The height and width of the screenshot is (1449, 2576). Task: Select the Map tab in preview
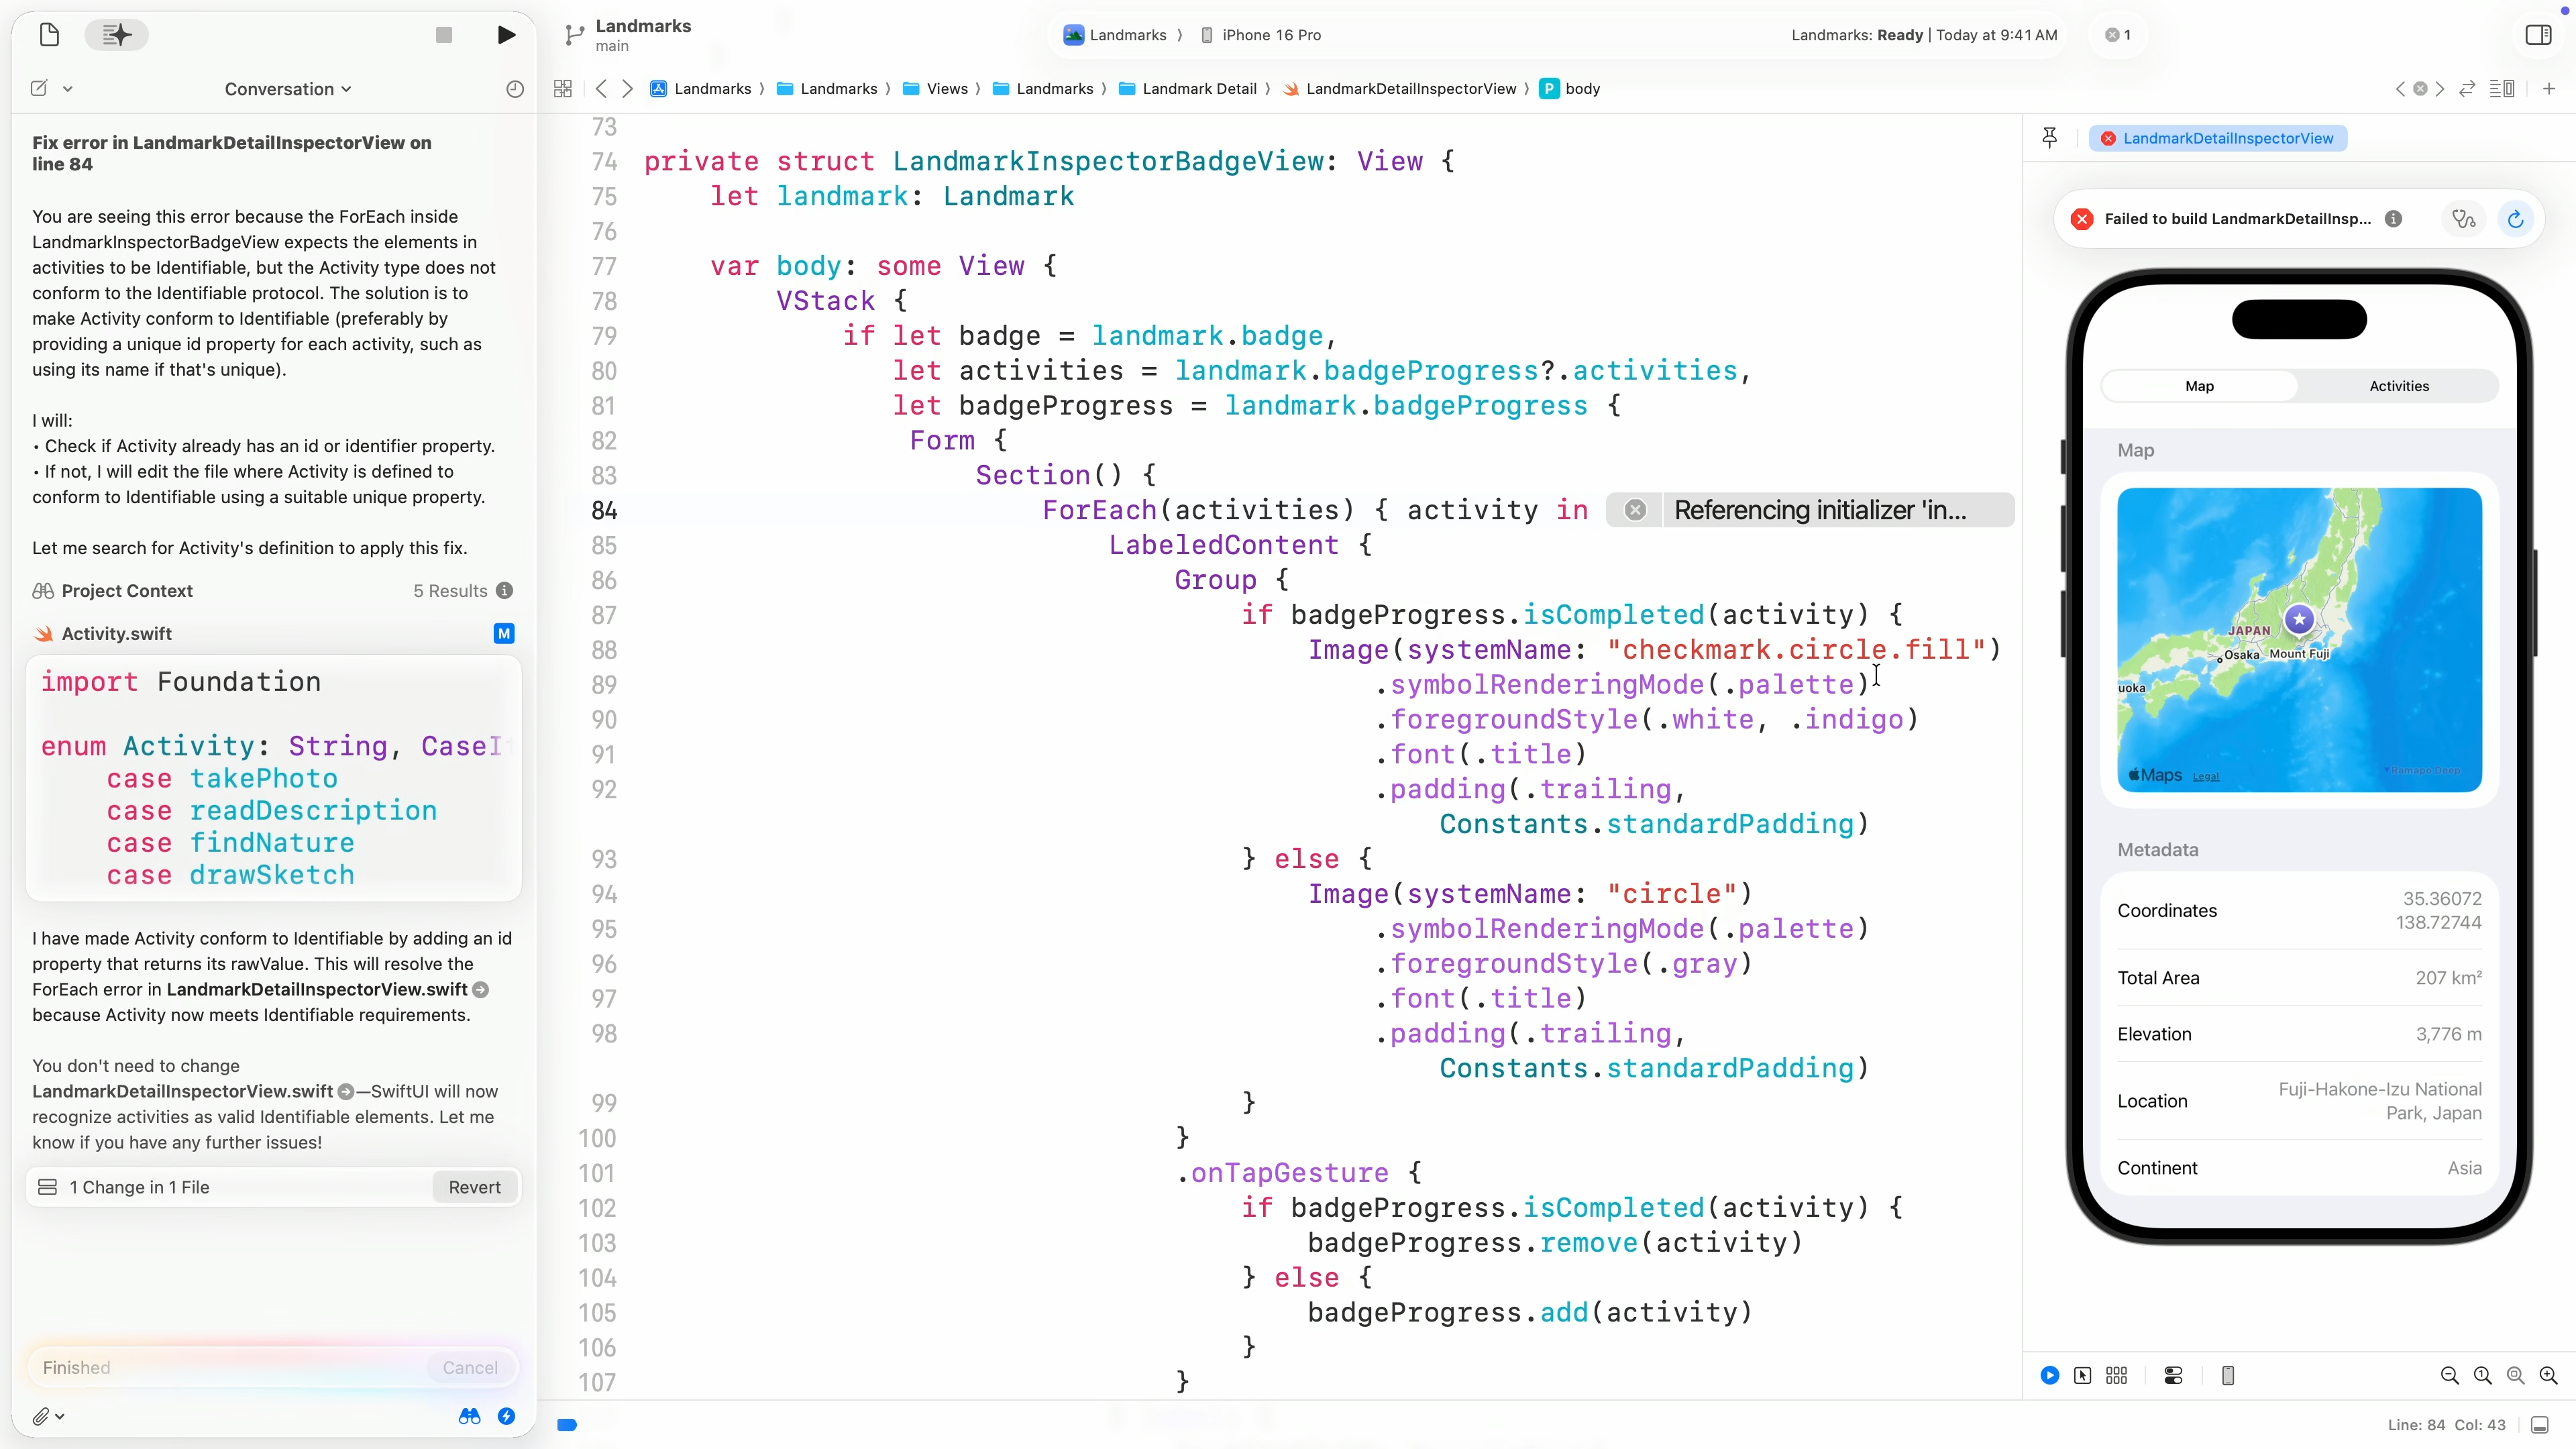pos(2199,386)
